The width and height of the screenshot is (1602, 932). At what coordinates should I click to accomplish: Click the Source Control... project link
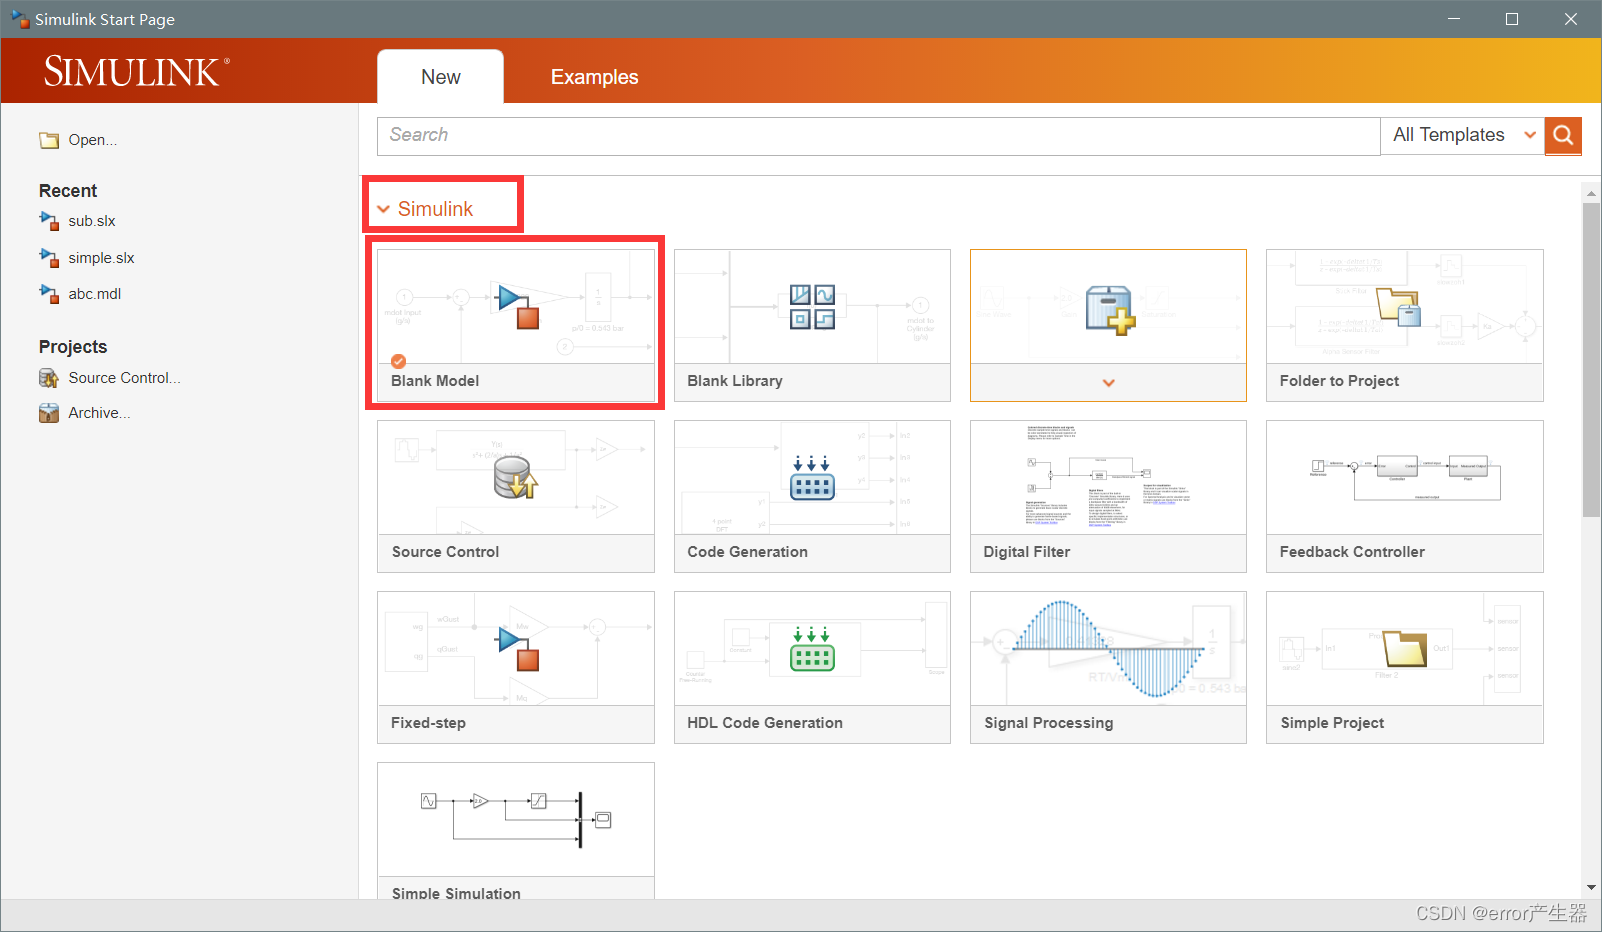click(125, 378)
